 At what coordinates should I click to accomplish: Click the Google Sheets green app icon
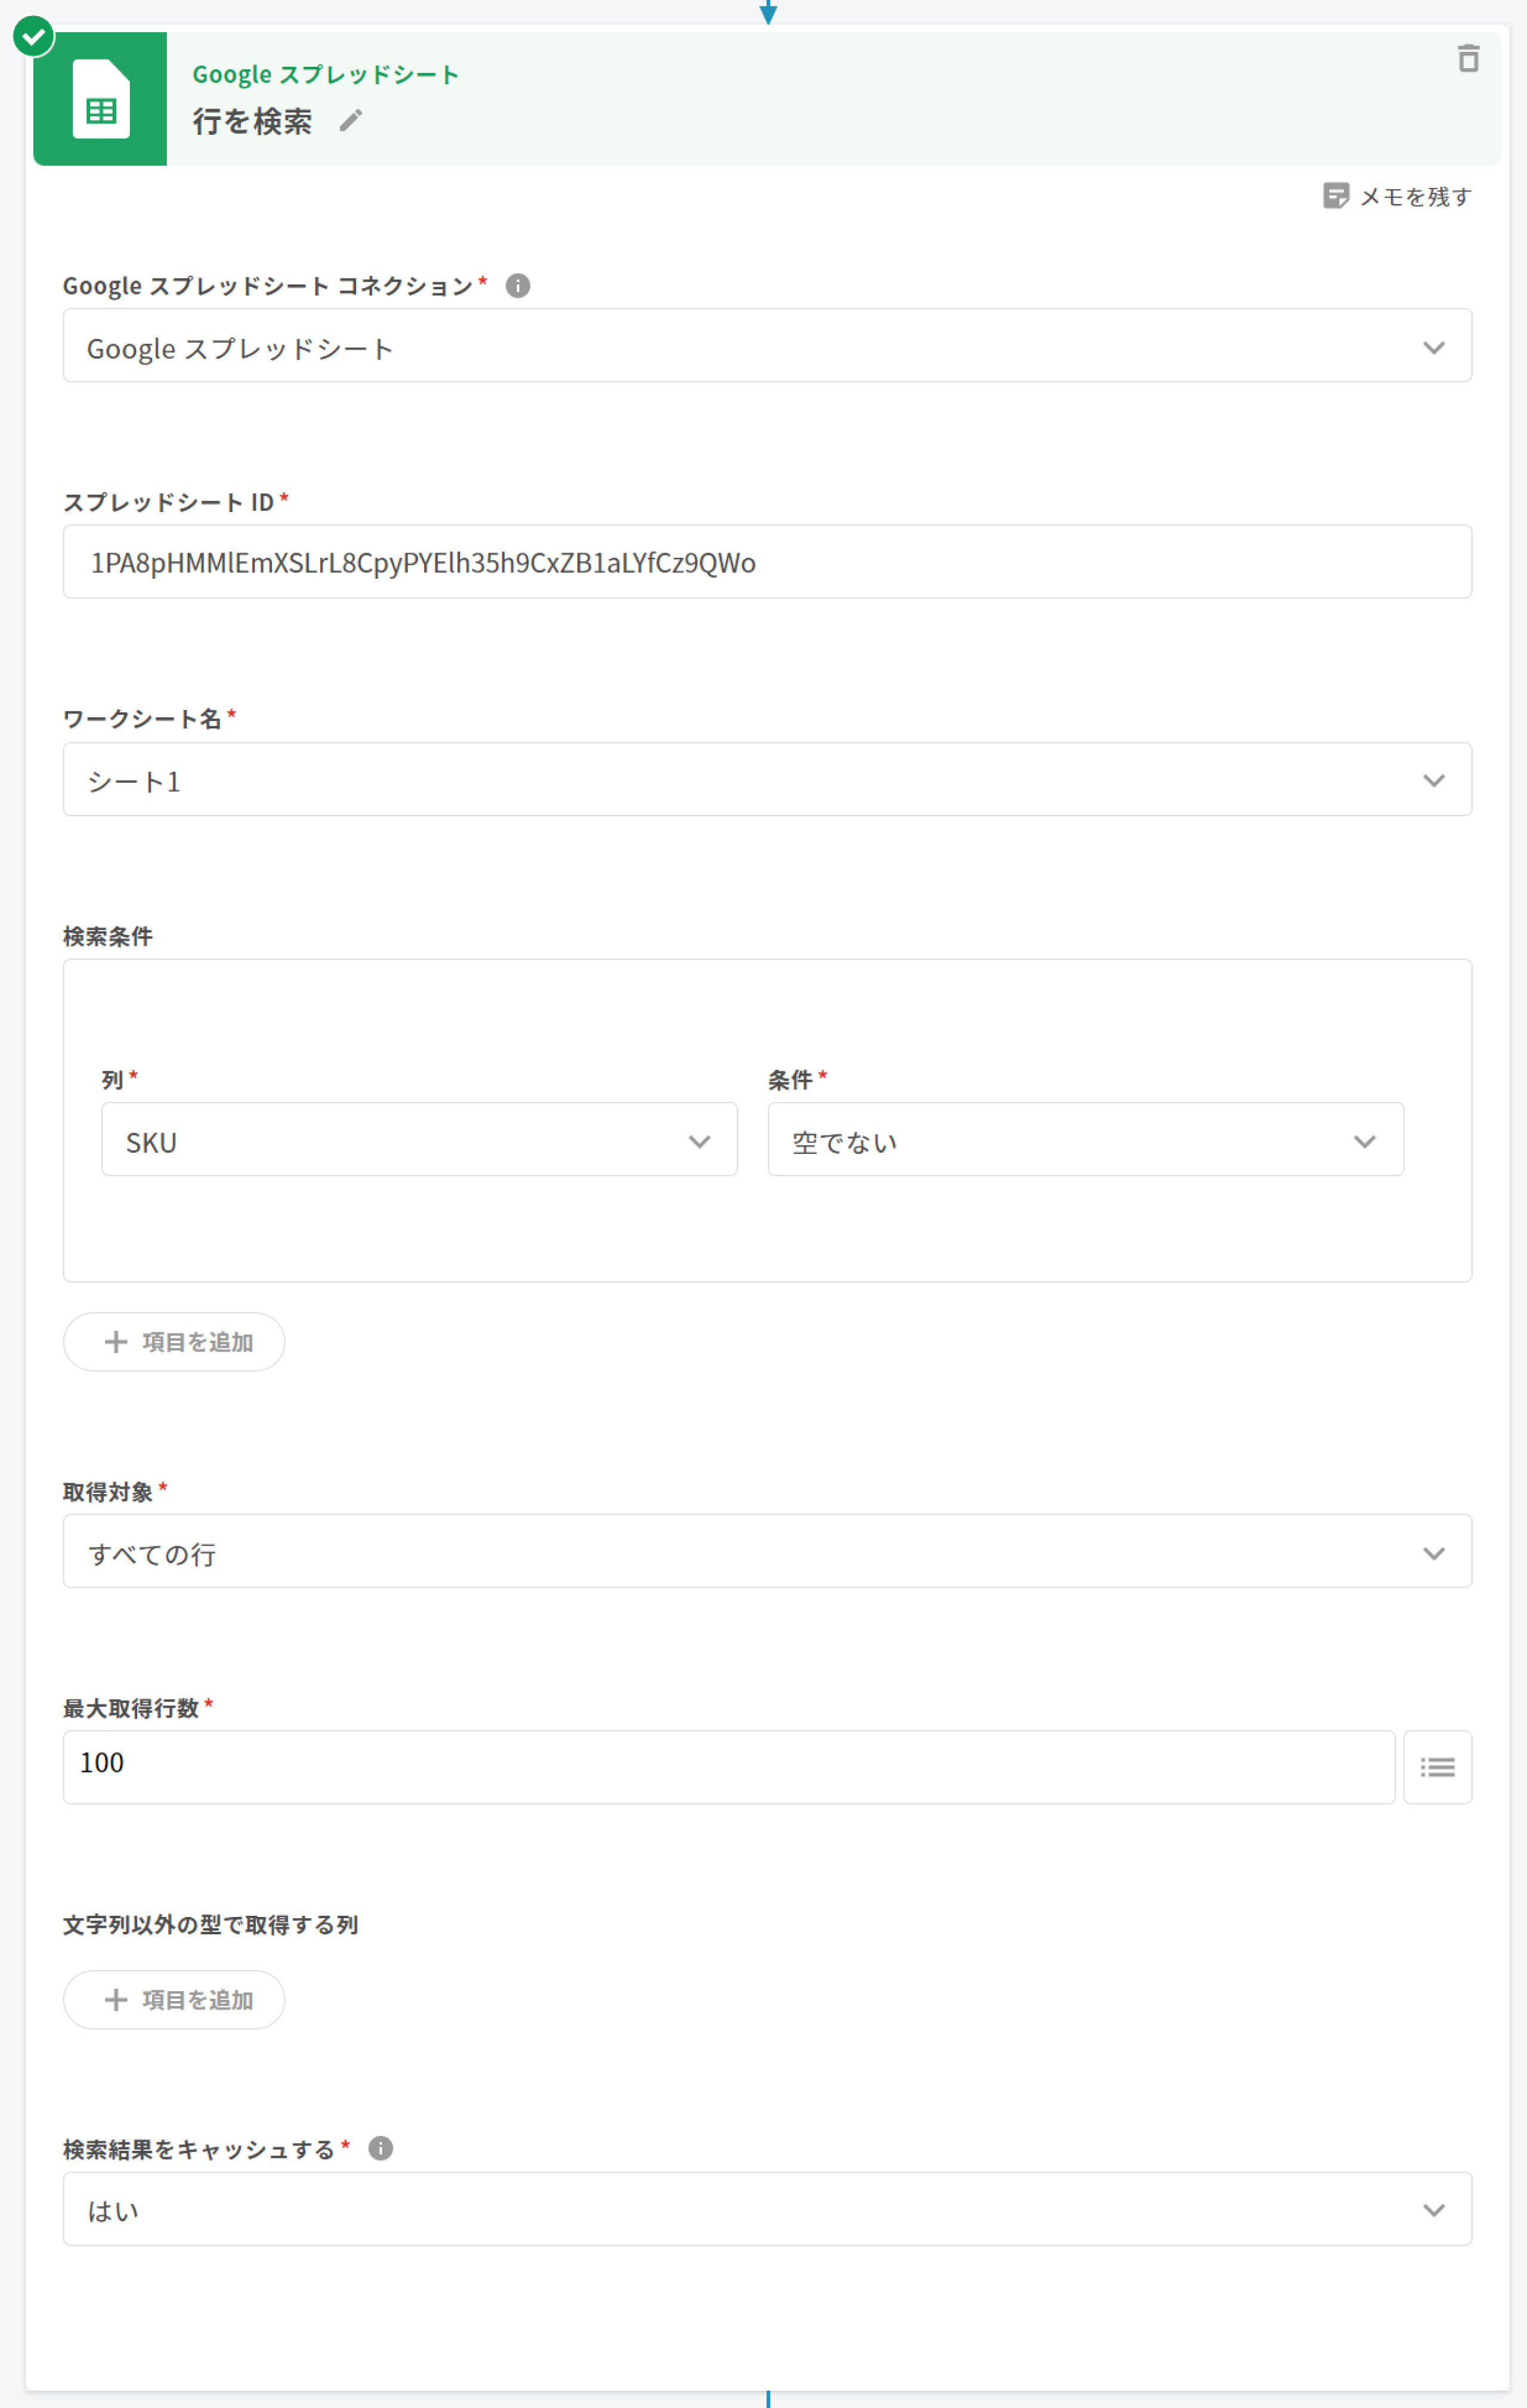pos(100,99)
